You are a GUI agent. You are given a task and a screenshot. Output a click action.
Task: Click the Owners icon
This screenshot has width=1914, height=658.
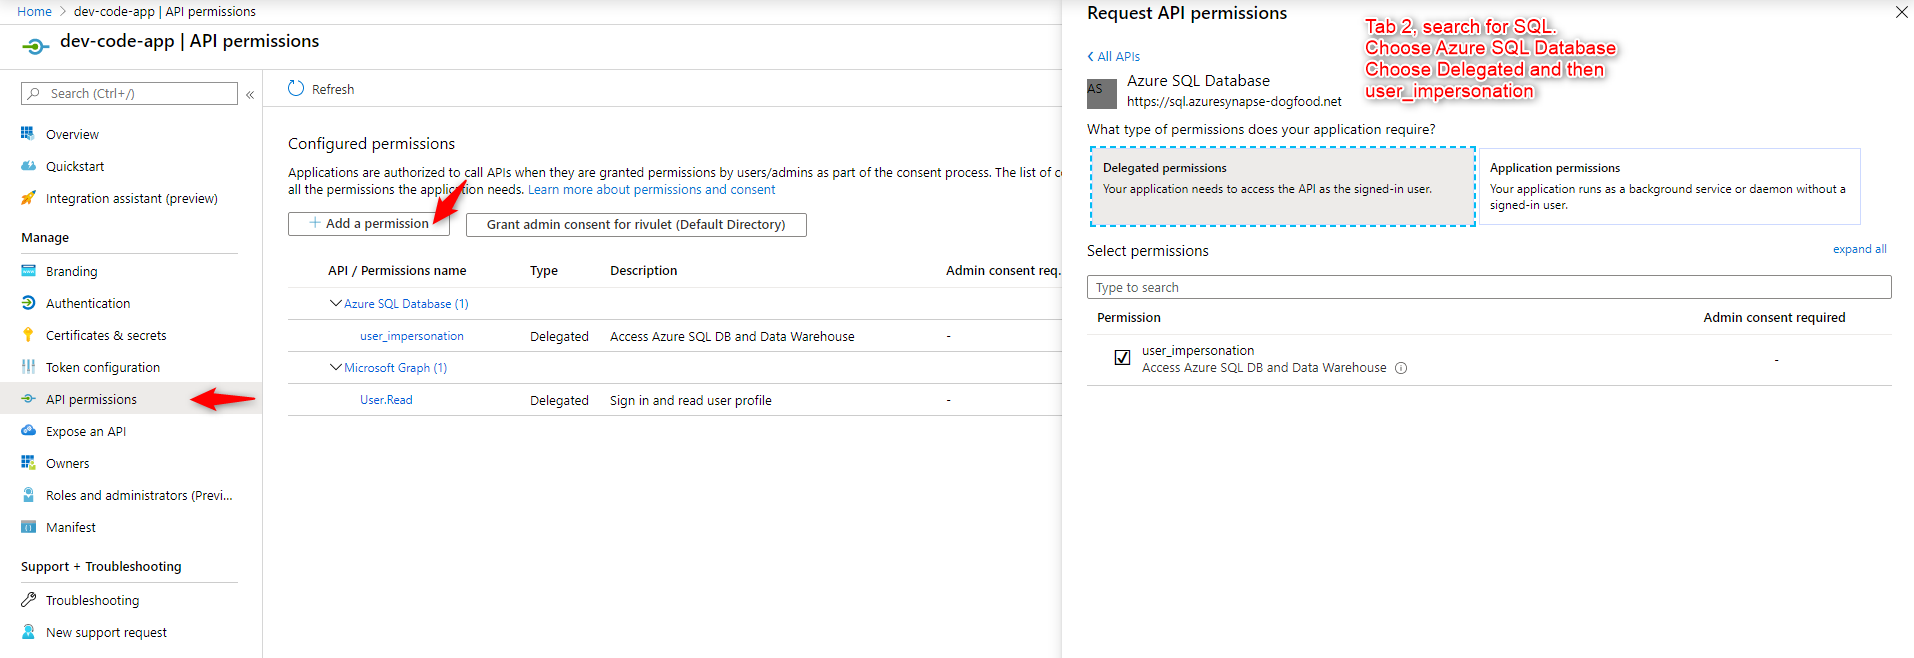(x=28, y=463)
